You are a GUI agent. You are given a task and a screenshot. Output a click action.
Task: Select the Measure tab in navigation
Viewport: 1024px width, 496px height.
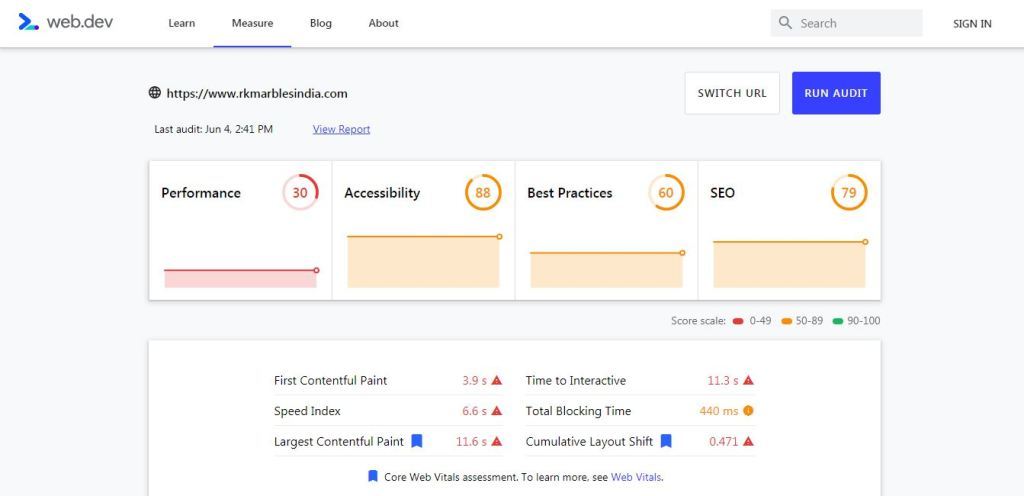tap(252, 23)
